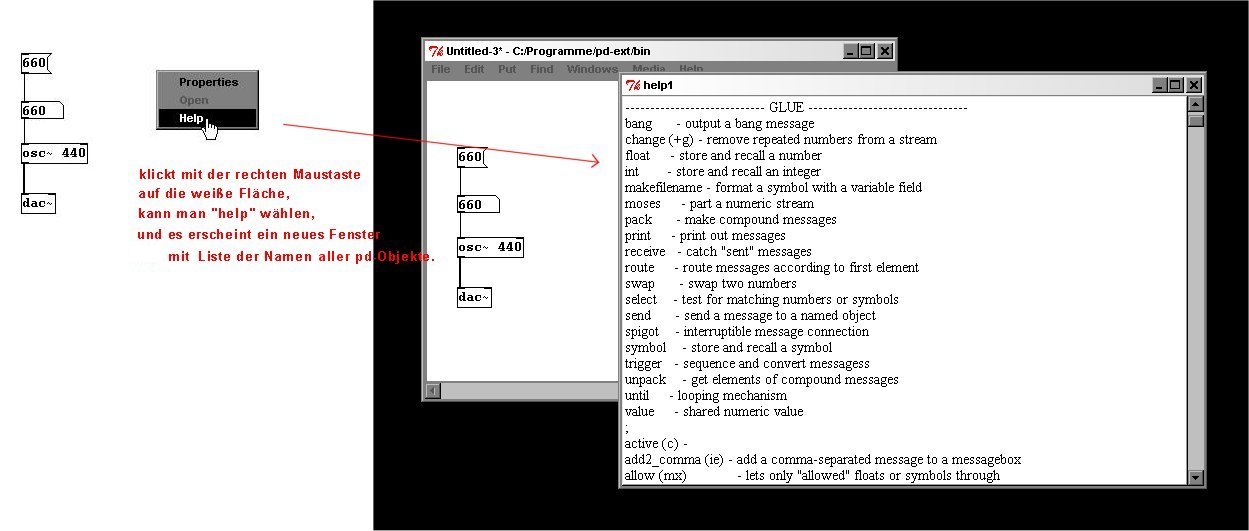Screen dimensions: 1249x531
Task: Expand the Find menu in Untitled-3
Action: [541, 69]
